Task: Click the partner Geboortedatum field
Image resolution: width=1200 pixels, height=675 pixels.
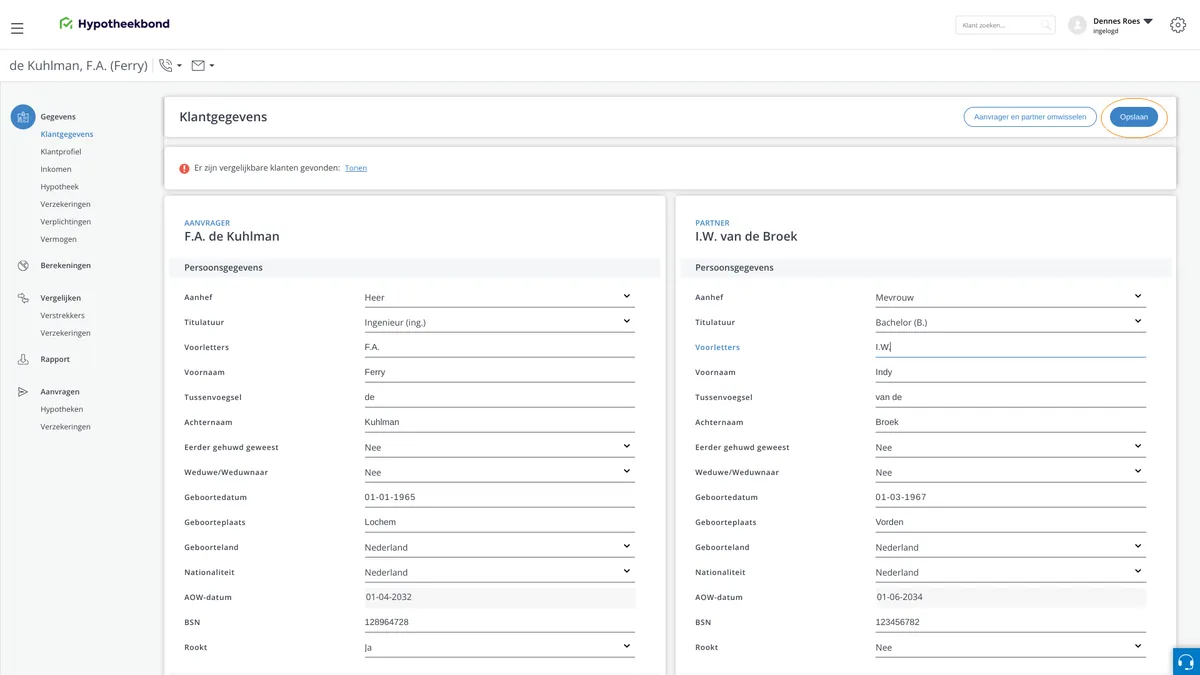Action: click(x=1011, y=497)
